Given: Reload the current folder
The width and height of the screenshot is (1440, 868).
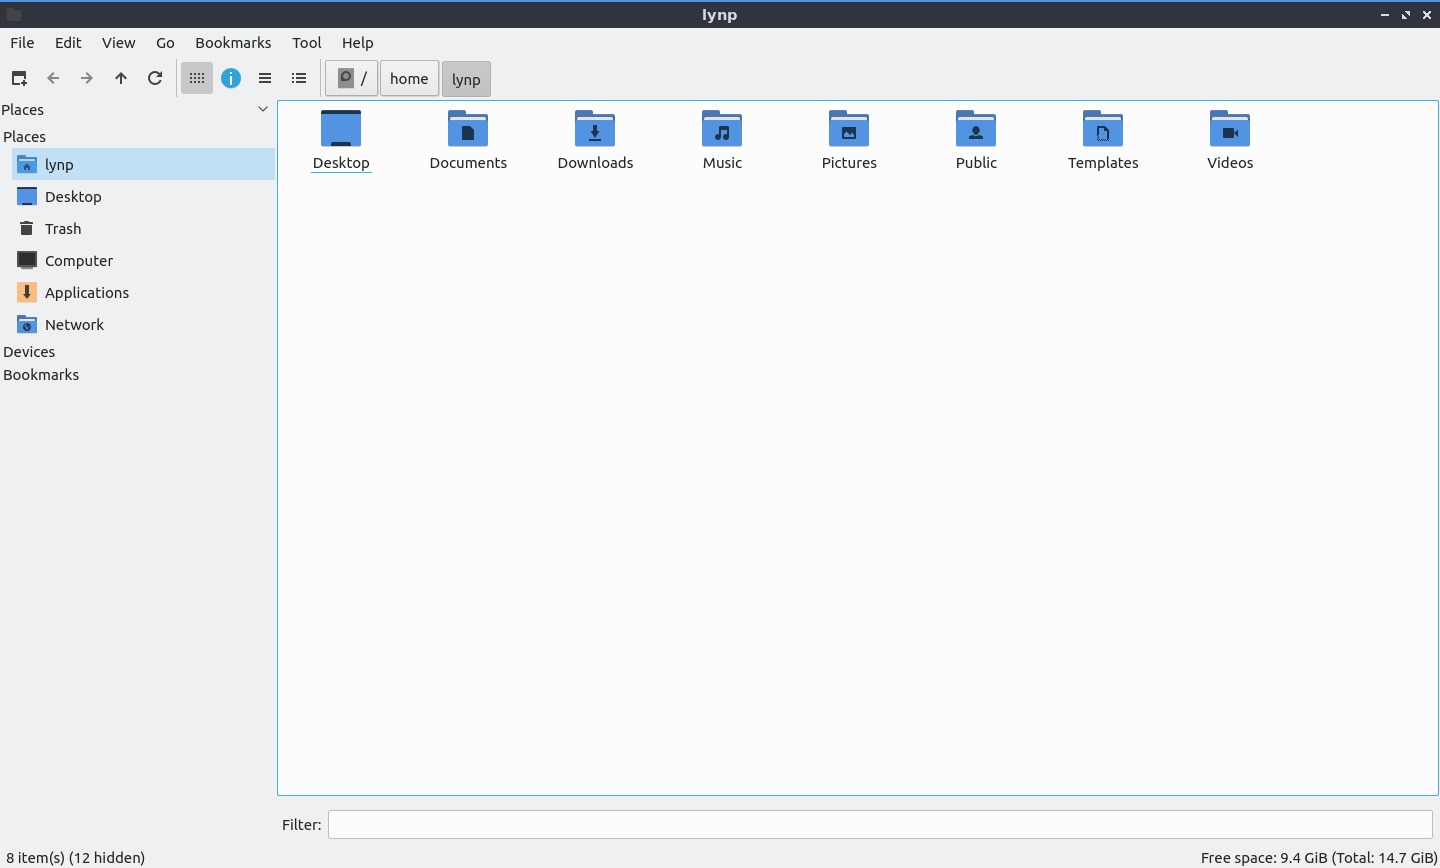Looking at the screenshot, I should click(155, 78).
